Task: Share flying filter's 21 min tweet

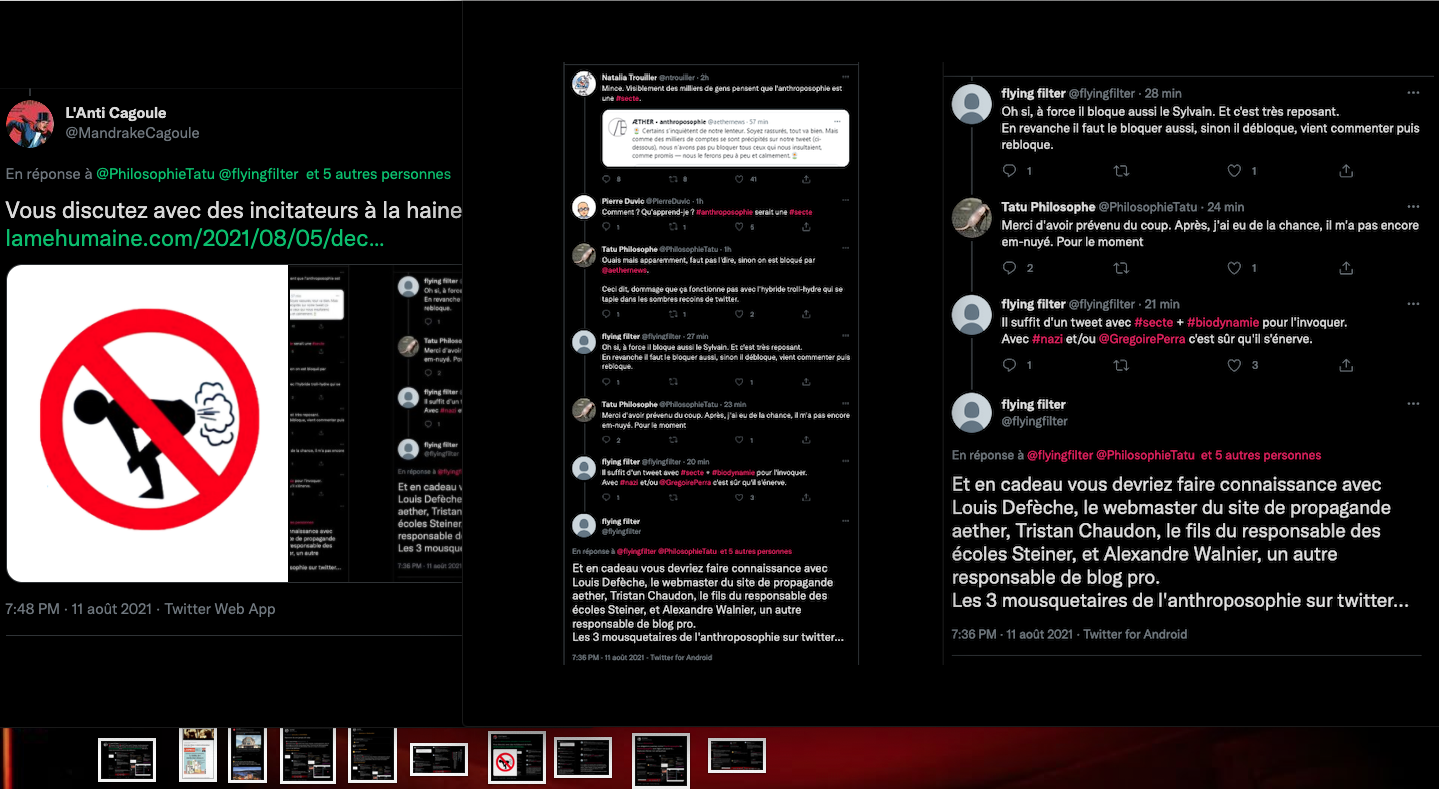Action: tap(1346, 365)
